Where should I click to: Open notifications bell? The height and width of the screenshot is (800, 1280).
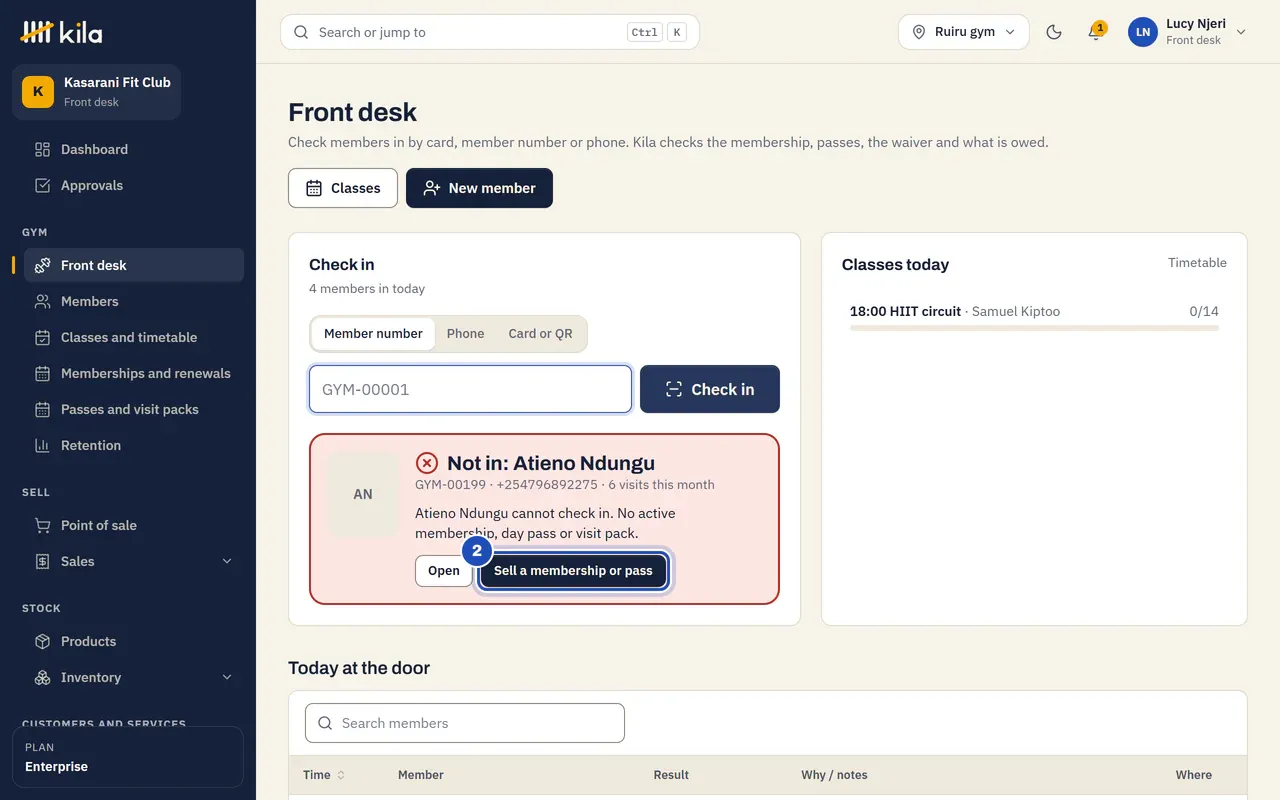[1095, 32]
